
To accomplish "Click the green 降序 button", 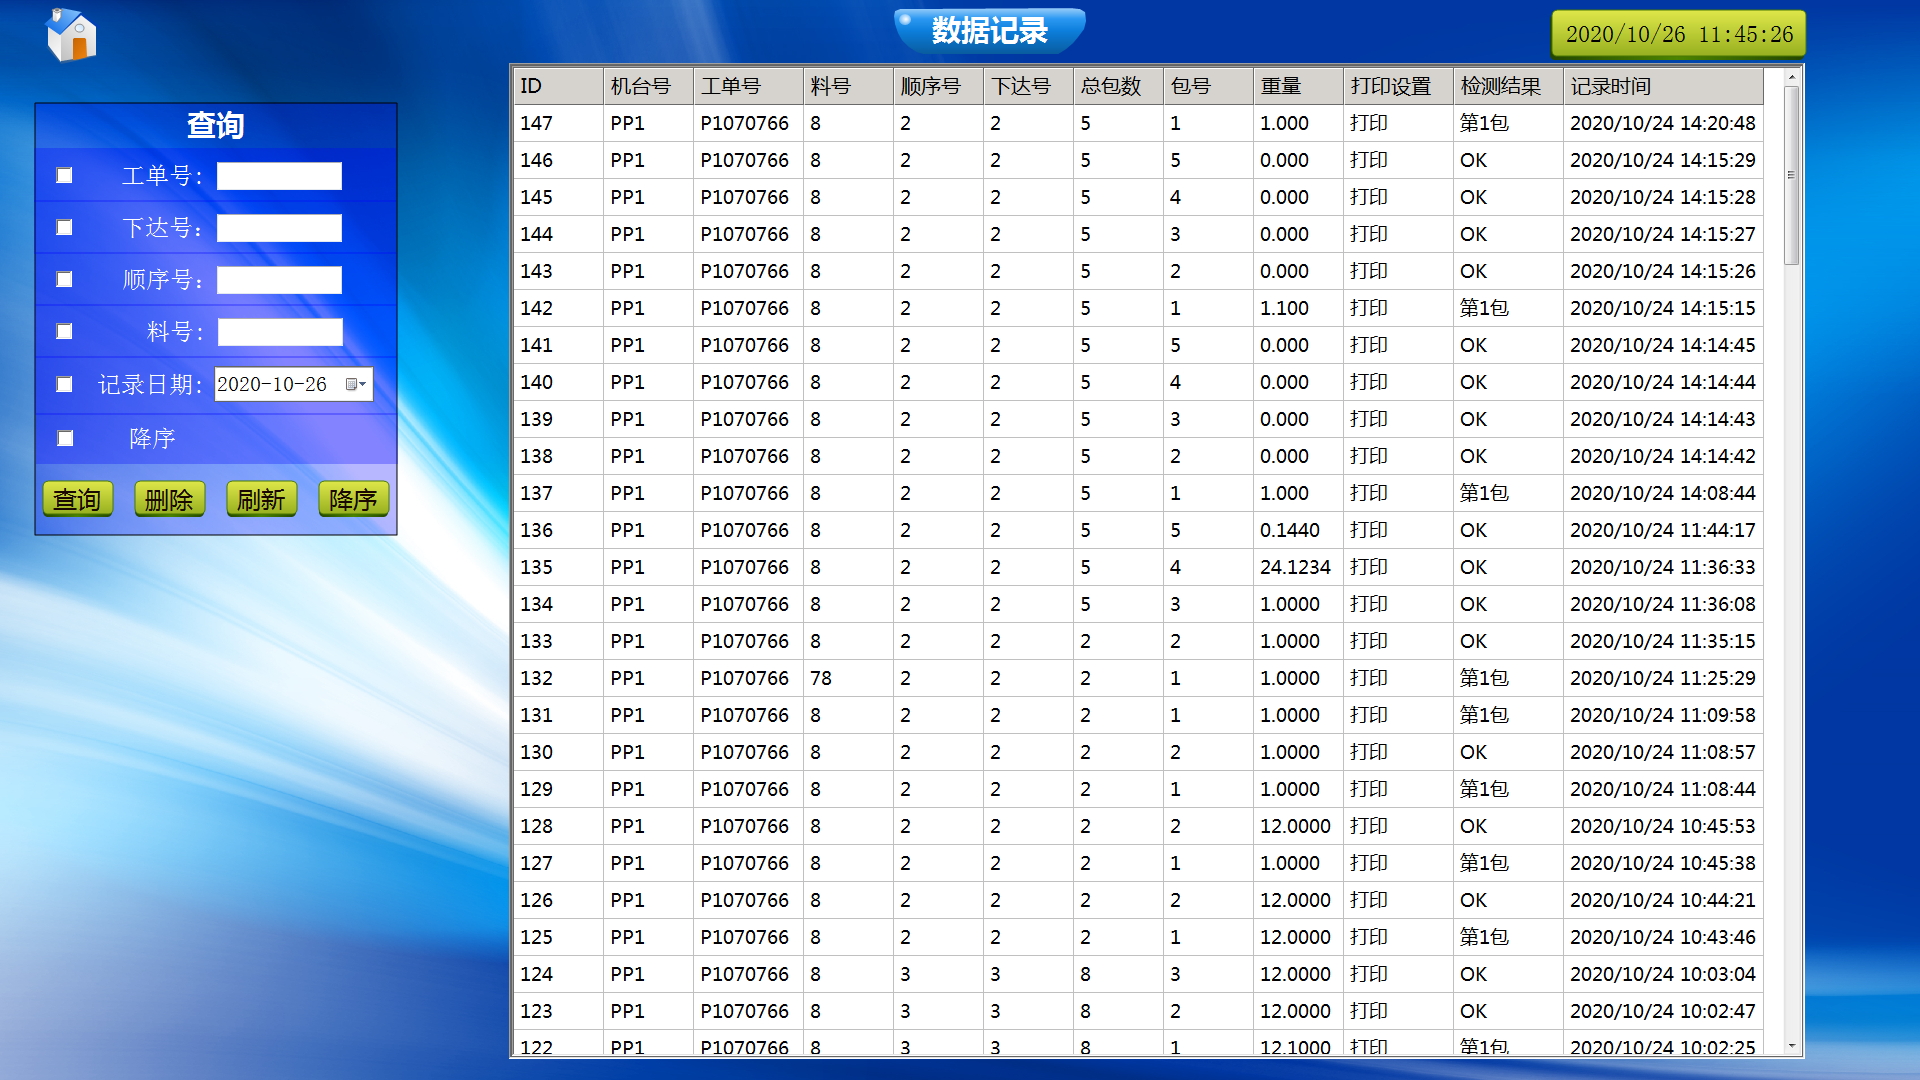I will [x=353, y=499].
